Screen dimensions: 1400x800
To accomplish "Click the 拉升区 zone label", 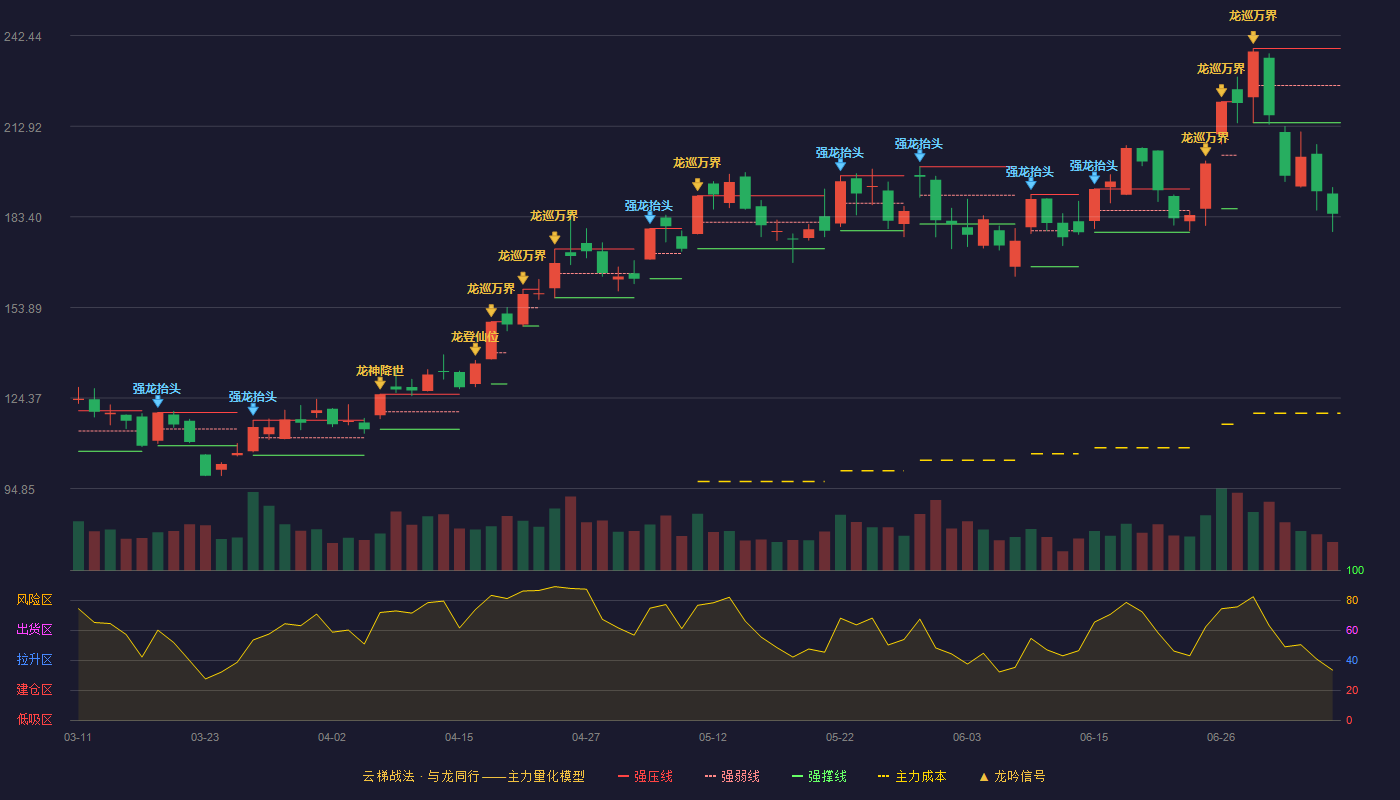I will [34, 660].
